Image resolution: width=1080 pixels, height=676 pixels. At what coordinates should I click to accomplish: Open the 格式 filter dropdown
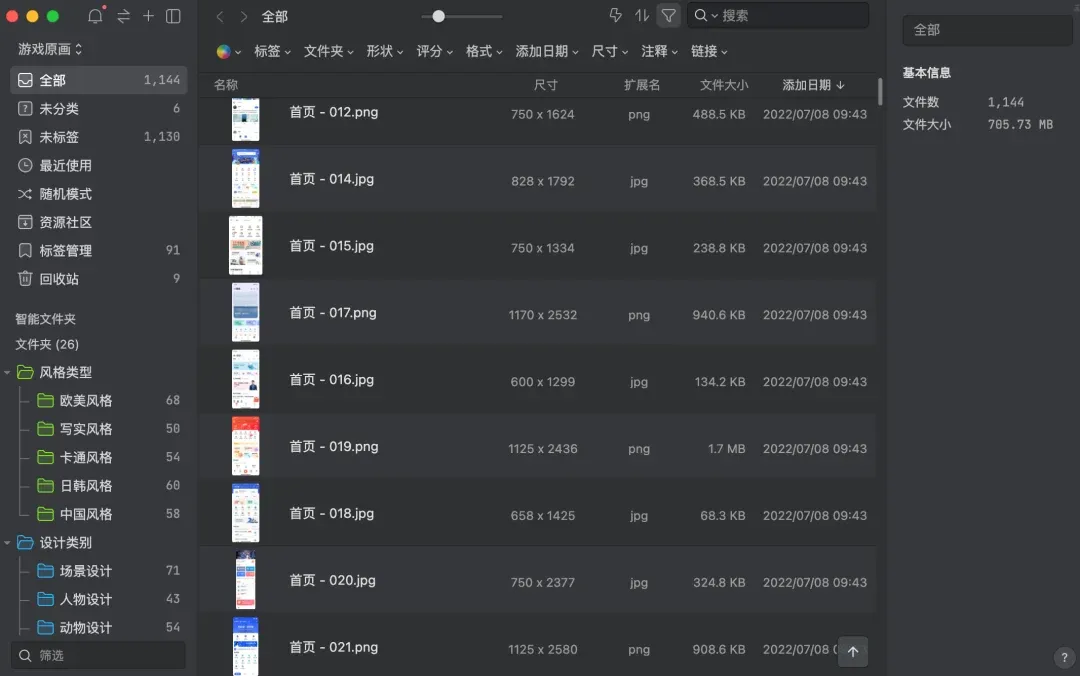click(484, 52)
